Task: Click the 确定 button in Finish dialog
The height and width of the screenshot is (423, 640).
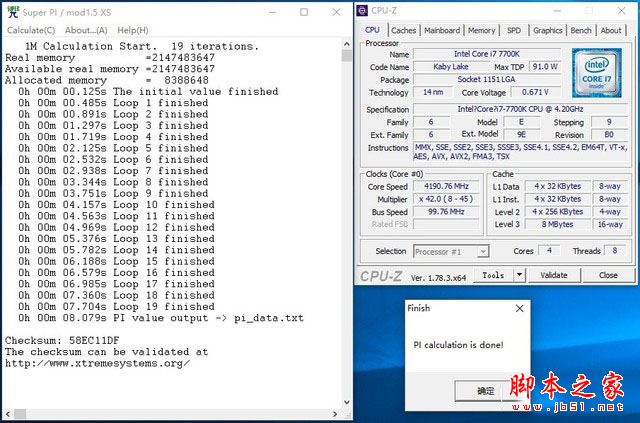Action: [x=486, y=391]
